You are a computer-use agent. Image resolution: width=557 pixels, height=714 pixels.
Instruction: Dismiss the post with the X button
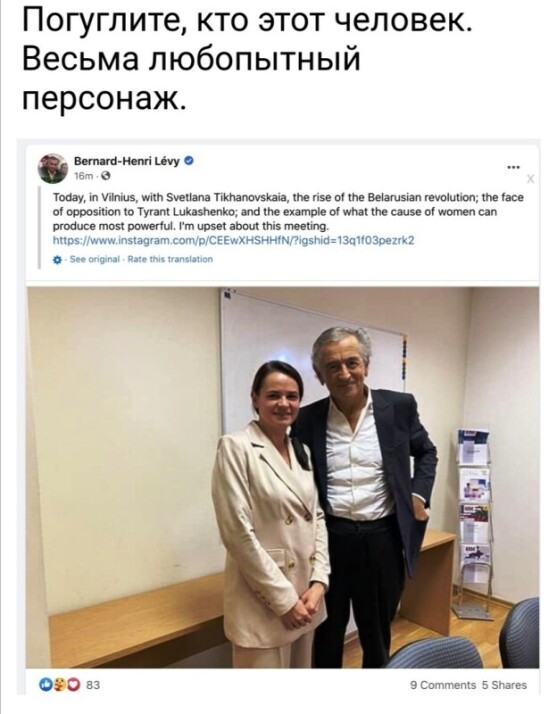click(530, 179)
